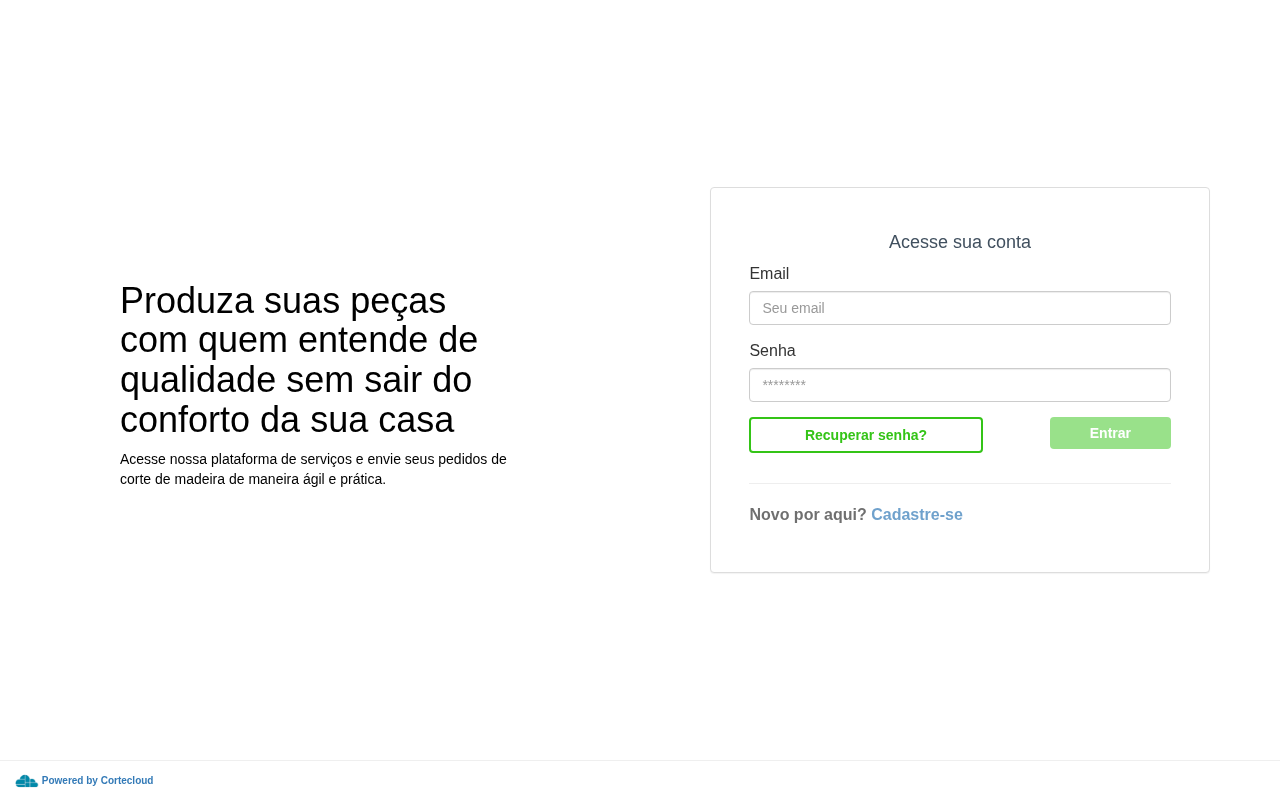This screenshot has height=800, width=1280.
Task: Open the Powered by Cortecloud link
Action: (x=97, y=781)
